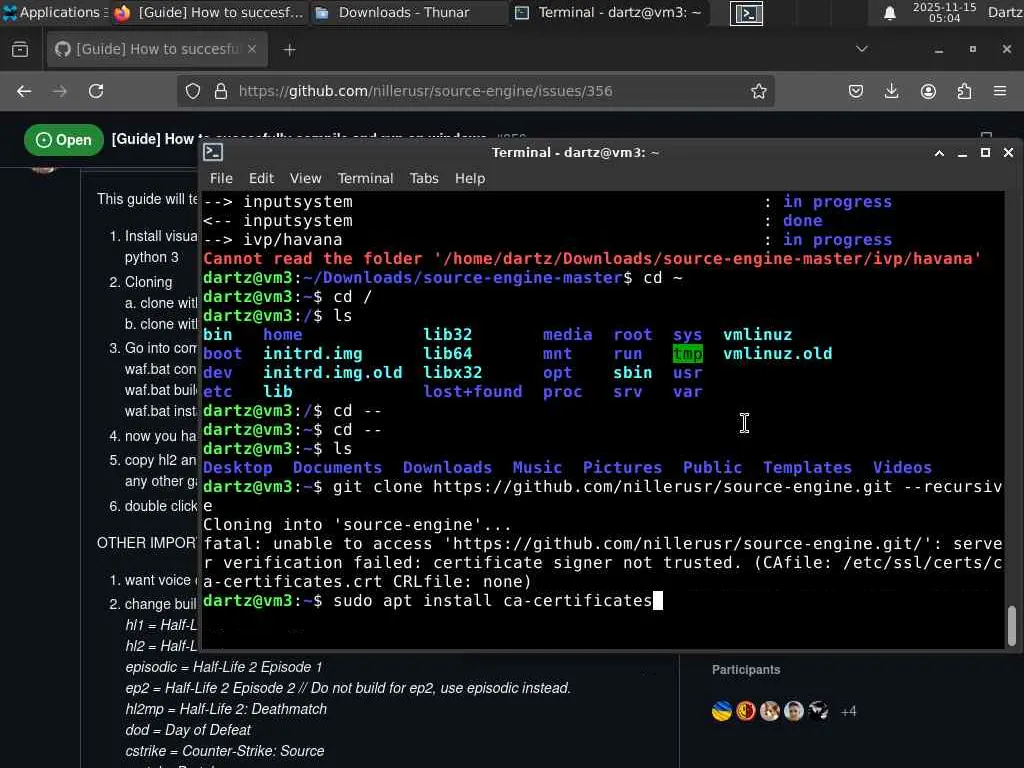Click the Dartz user name in the panel
Viewport: 1024px width, 768px height.
pyautogui.click(x=1005, y=12)
